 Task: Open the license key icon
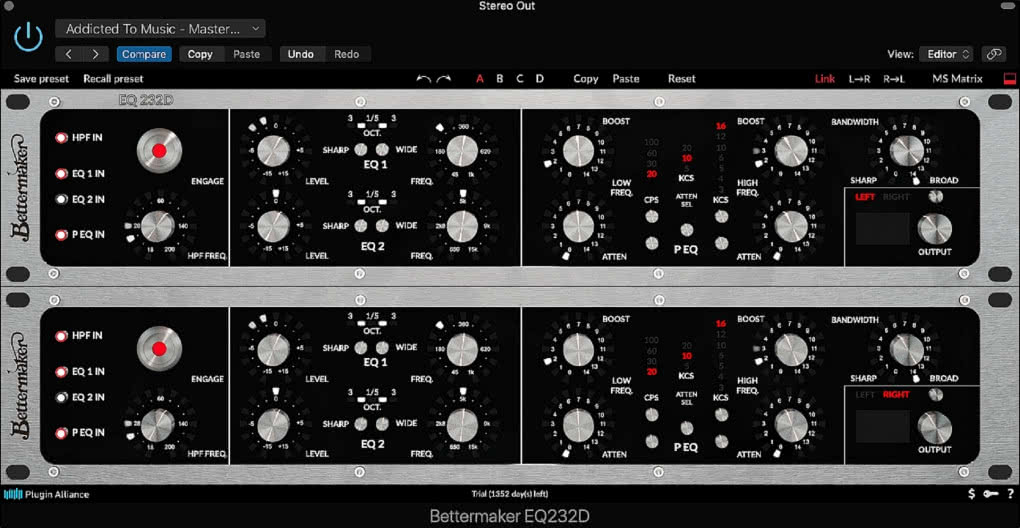[x=991, y=494]
